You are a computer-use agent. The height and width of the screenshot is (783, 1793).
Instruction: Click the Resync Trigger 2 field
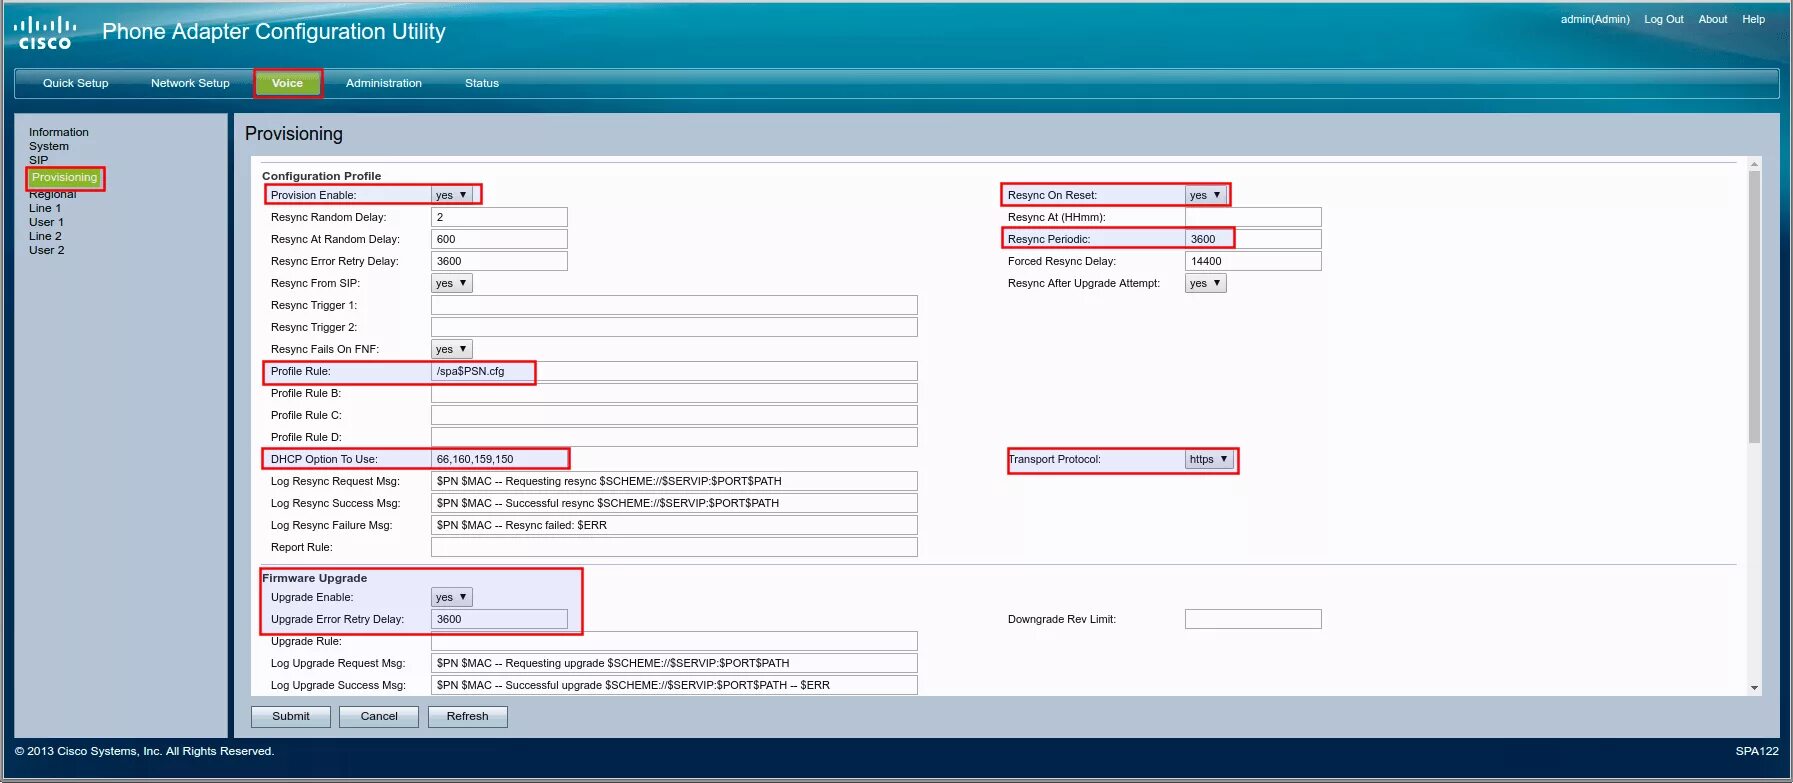(x=674, y=327)
